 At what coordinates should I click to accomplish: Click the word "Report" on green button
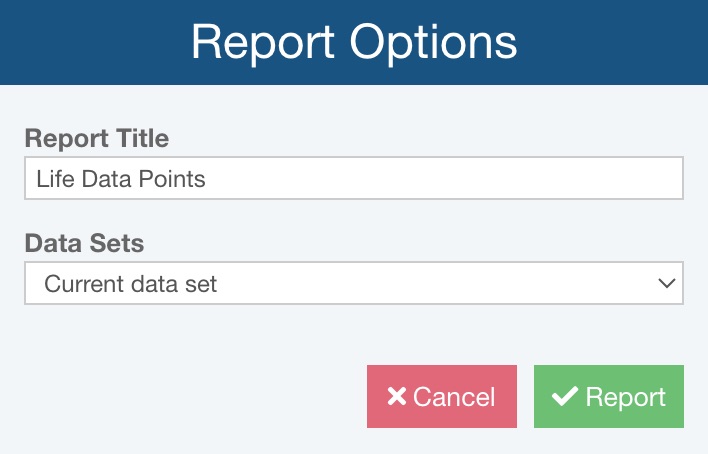[625, 397]
